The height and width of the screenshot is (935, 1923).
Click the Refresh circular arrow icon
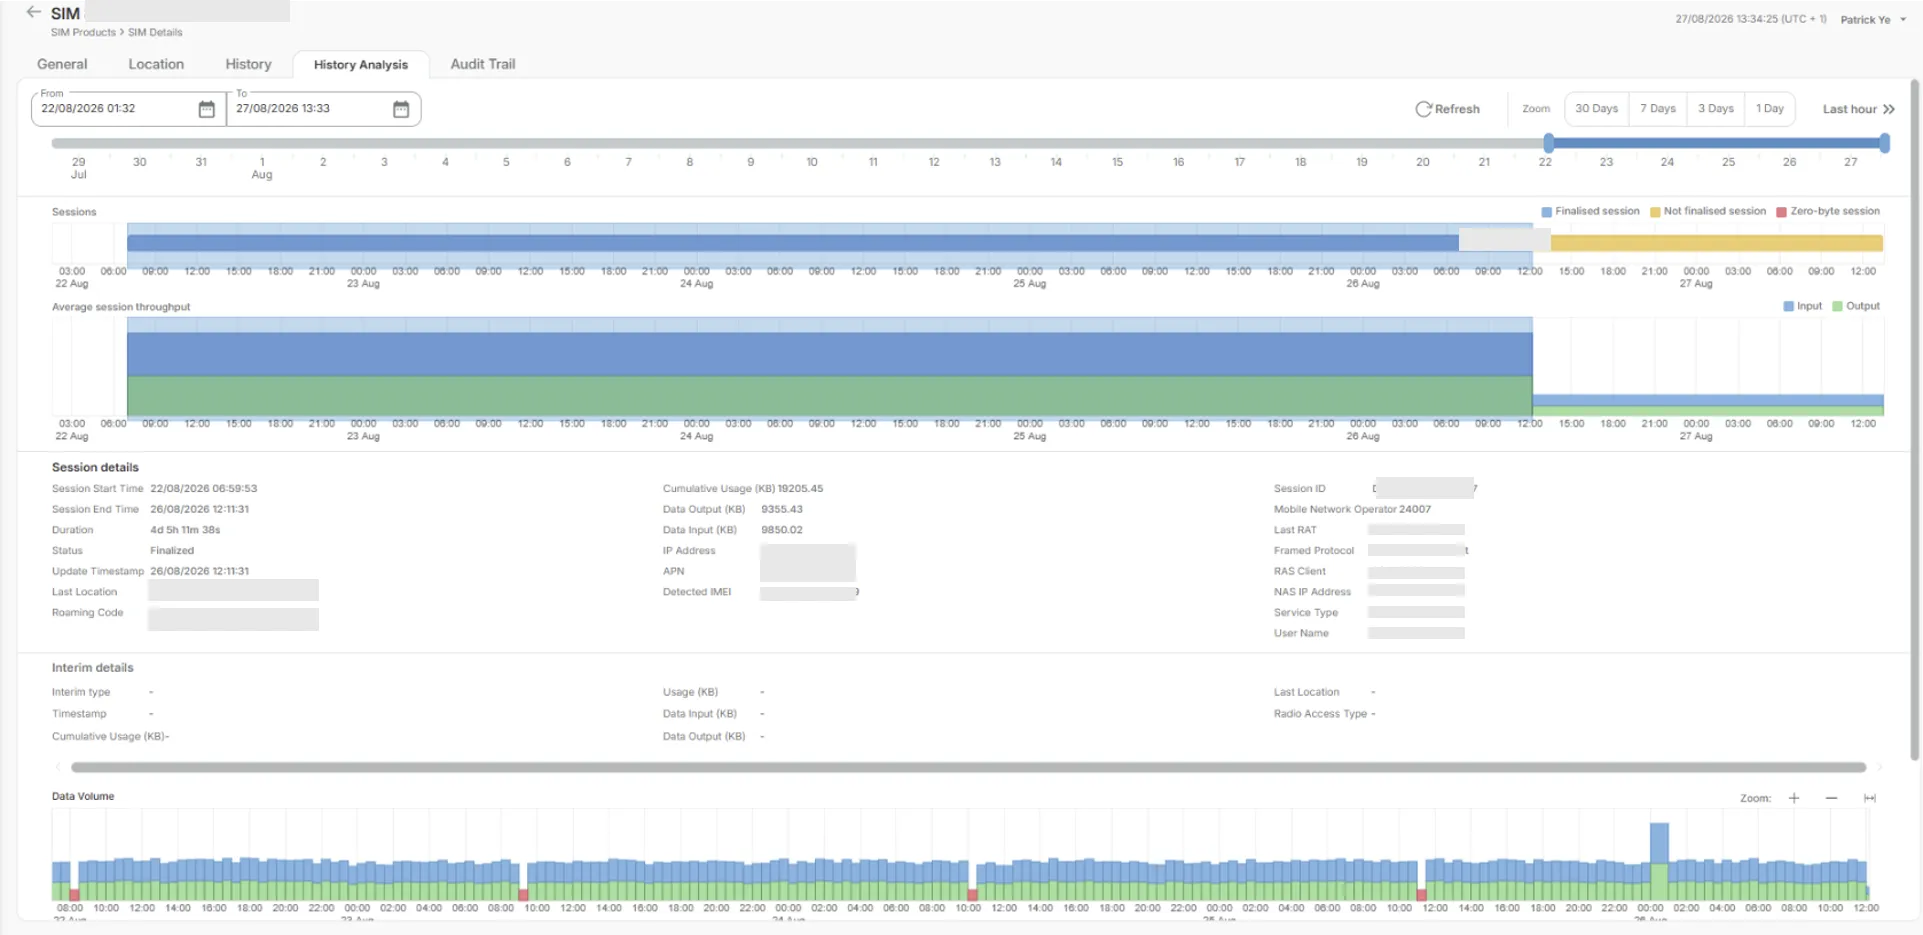coord(1423,109)
